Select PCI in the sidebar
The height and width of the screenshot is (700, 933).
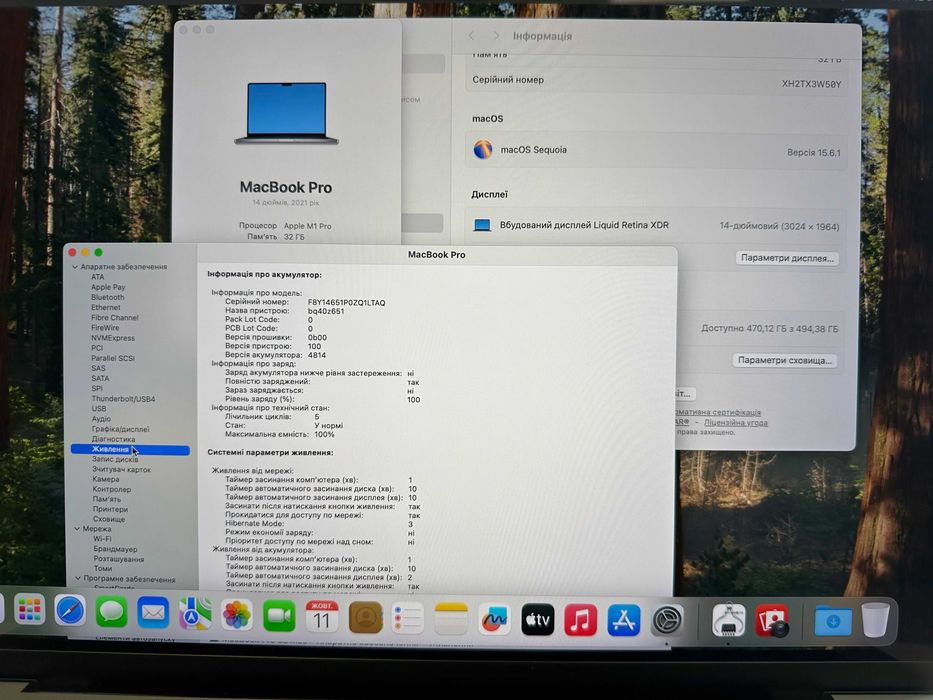click(x=97, y=348)
